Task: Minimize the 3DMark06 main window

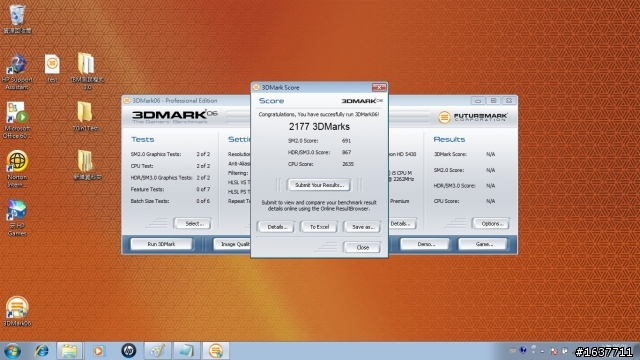Action: 478,100
